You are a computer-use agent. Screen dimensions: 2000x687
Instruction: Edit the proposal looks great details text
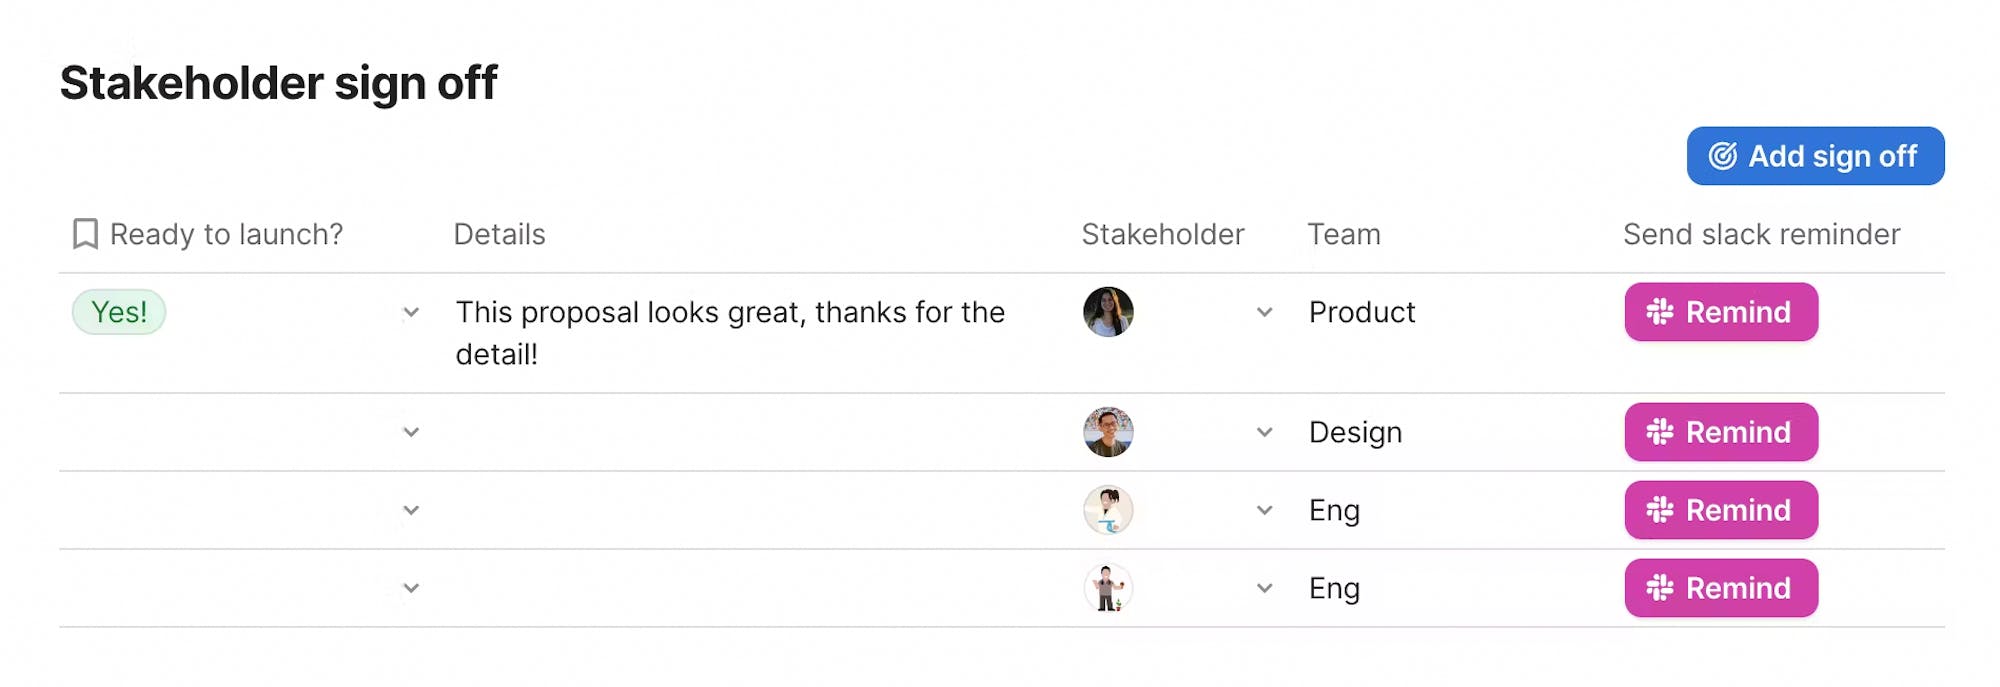coord(730,333)
